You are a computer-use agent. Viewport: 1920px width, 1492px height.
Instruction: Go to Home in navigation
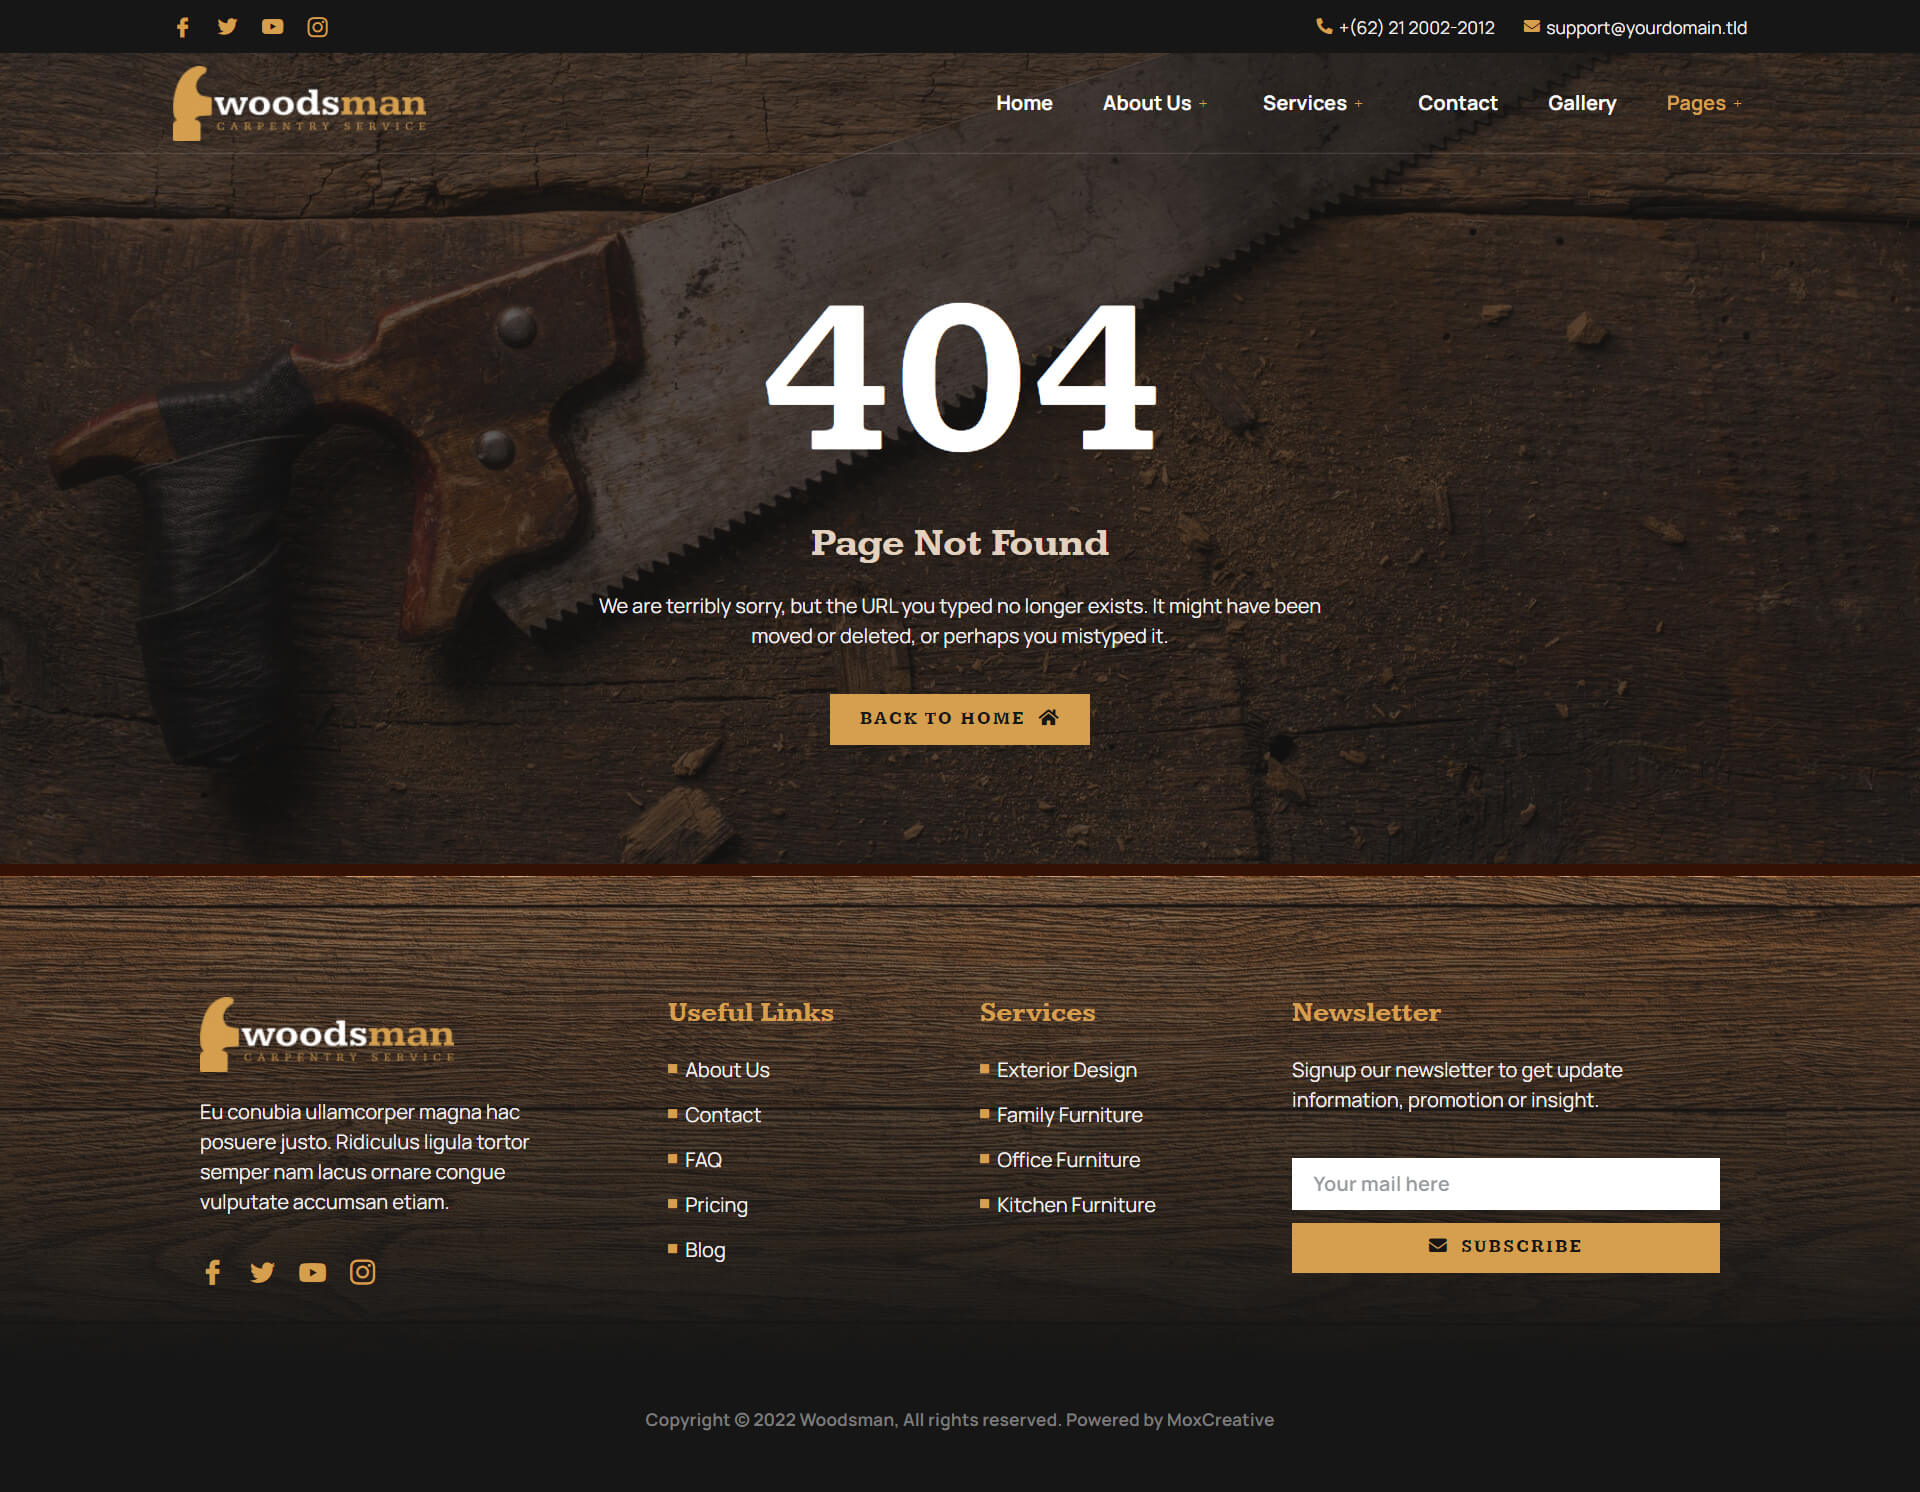(x=1024, y=103)
